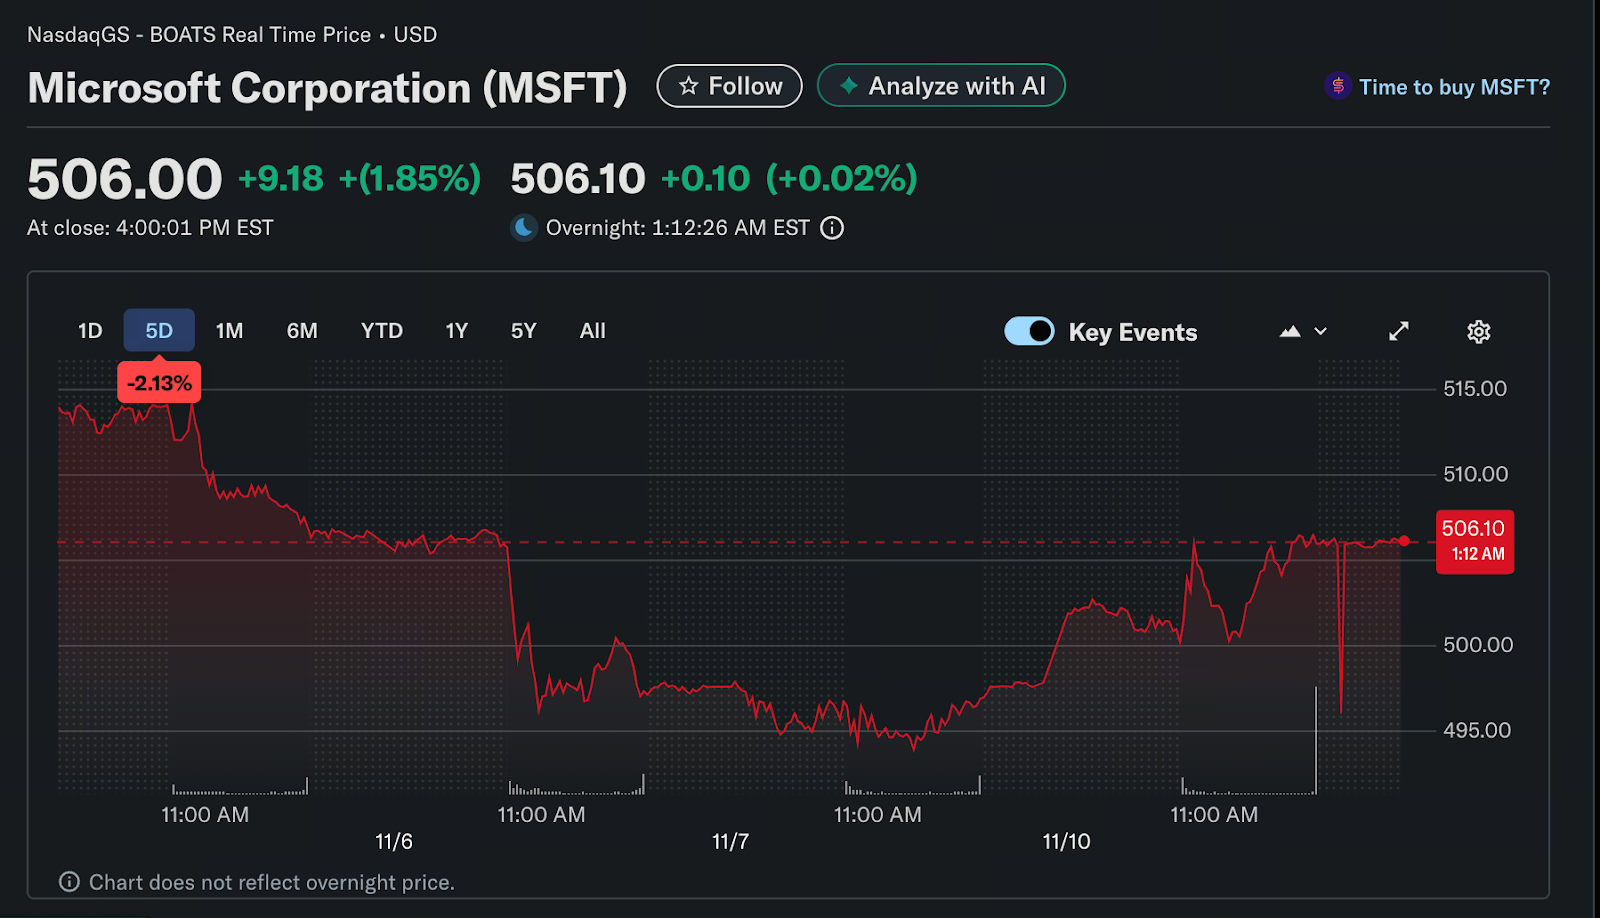
Task: Click info icon beside chart disclaimer
Action: 69,882
